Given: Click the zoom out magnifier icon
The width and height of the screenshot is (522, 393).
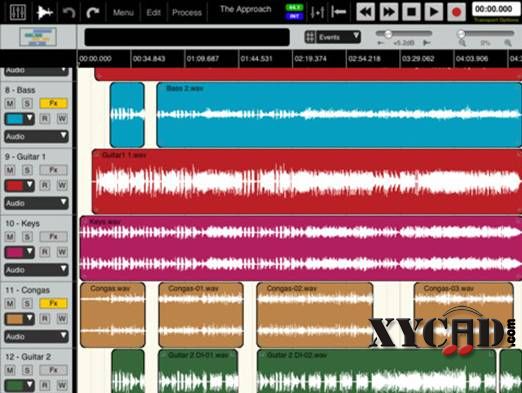Looking at the screenshot, I should (462, 43).
